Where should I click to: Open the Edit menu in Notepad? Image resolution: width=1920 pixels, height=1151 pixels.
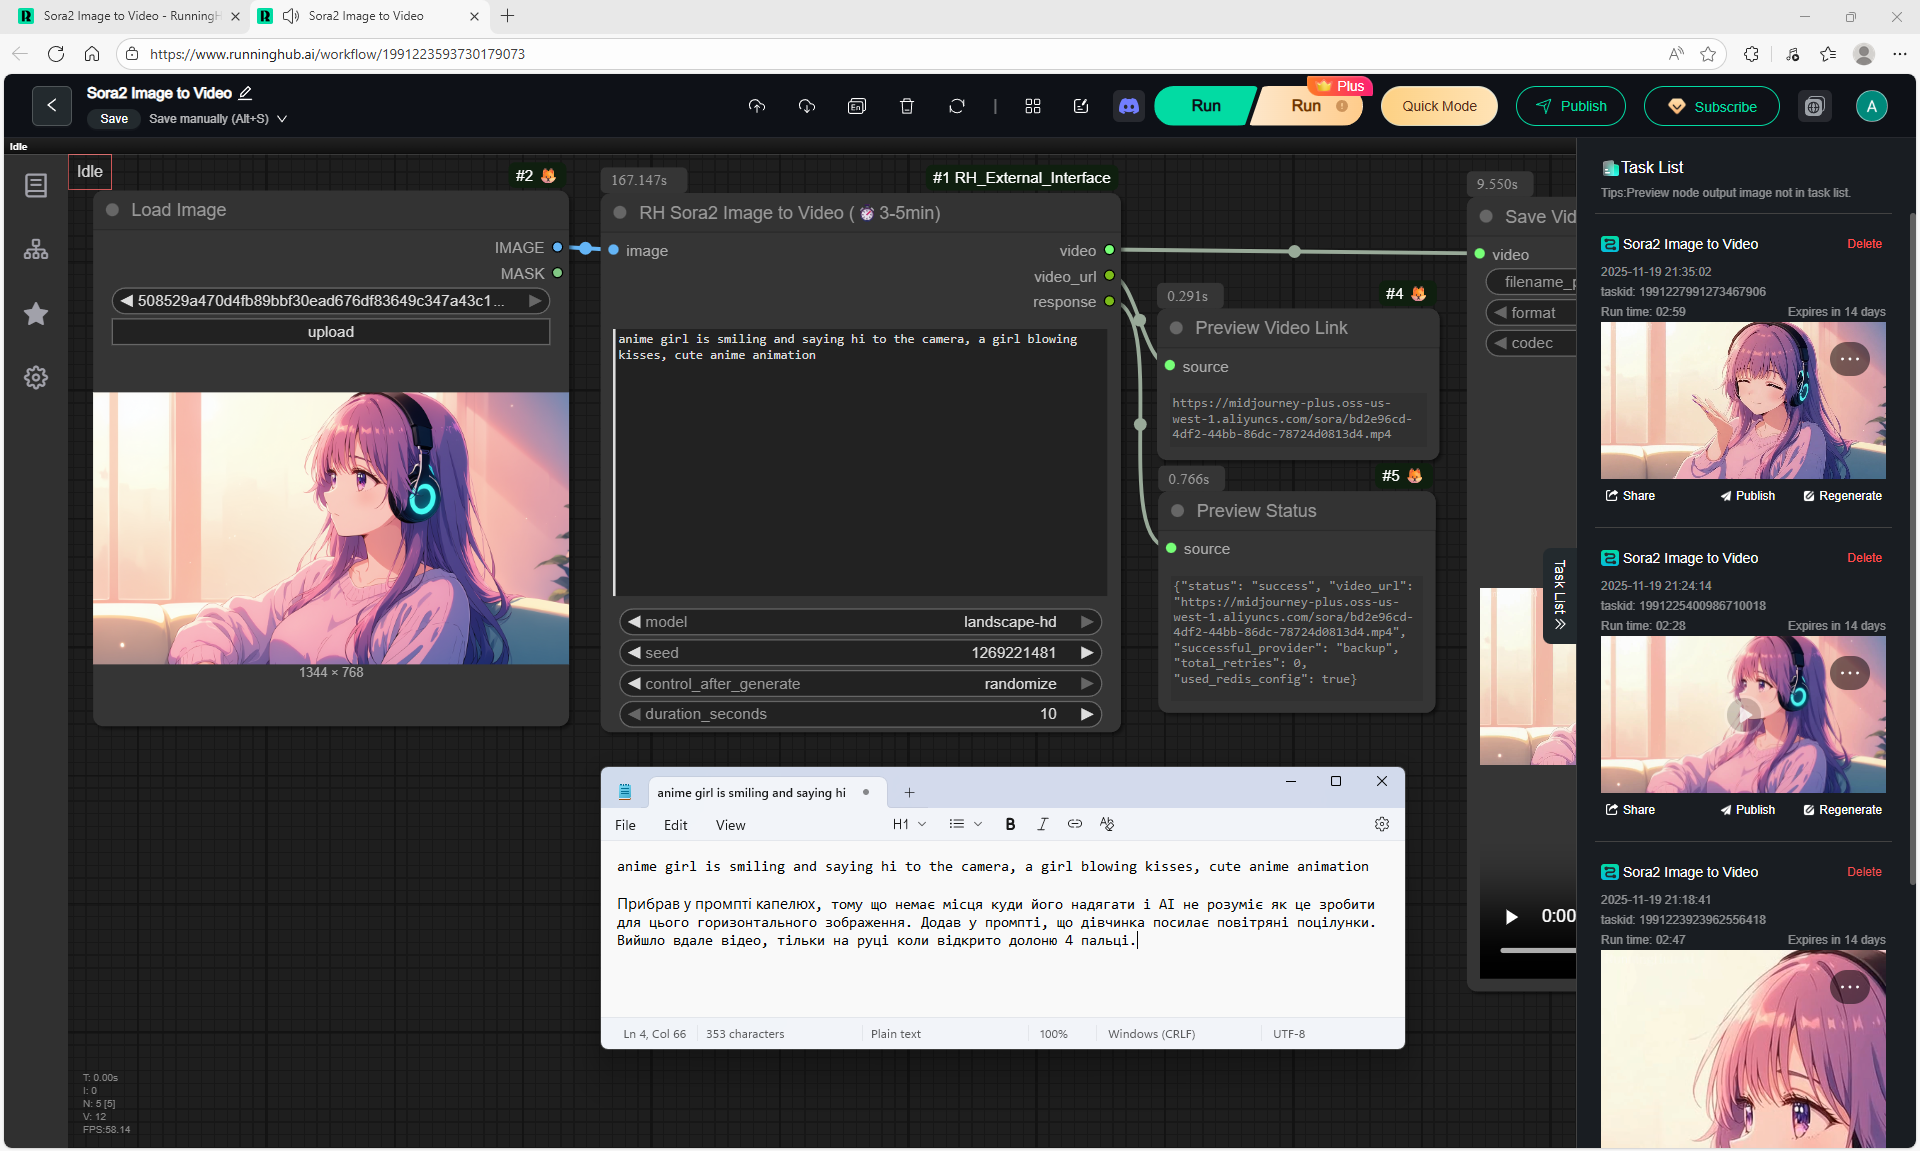pos(675,825)
